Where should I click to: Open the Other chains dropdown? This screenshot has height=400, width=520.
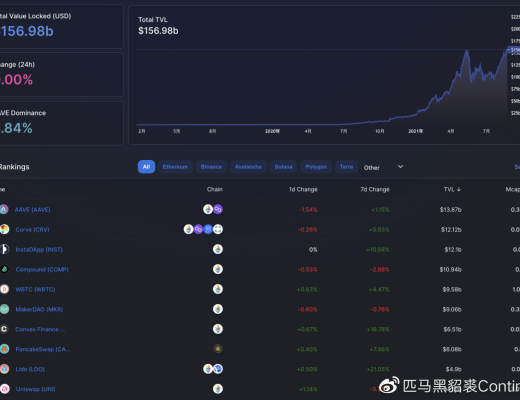[x=383, y=167]
